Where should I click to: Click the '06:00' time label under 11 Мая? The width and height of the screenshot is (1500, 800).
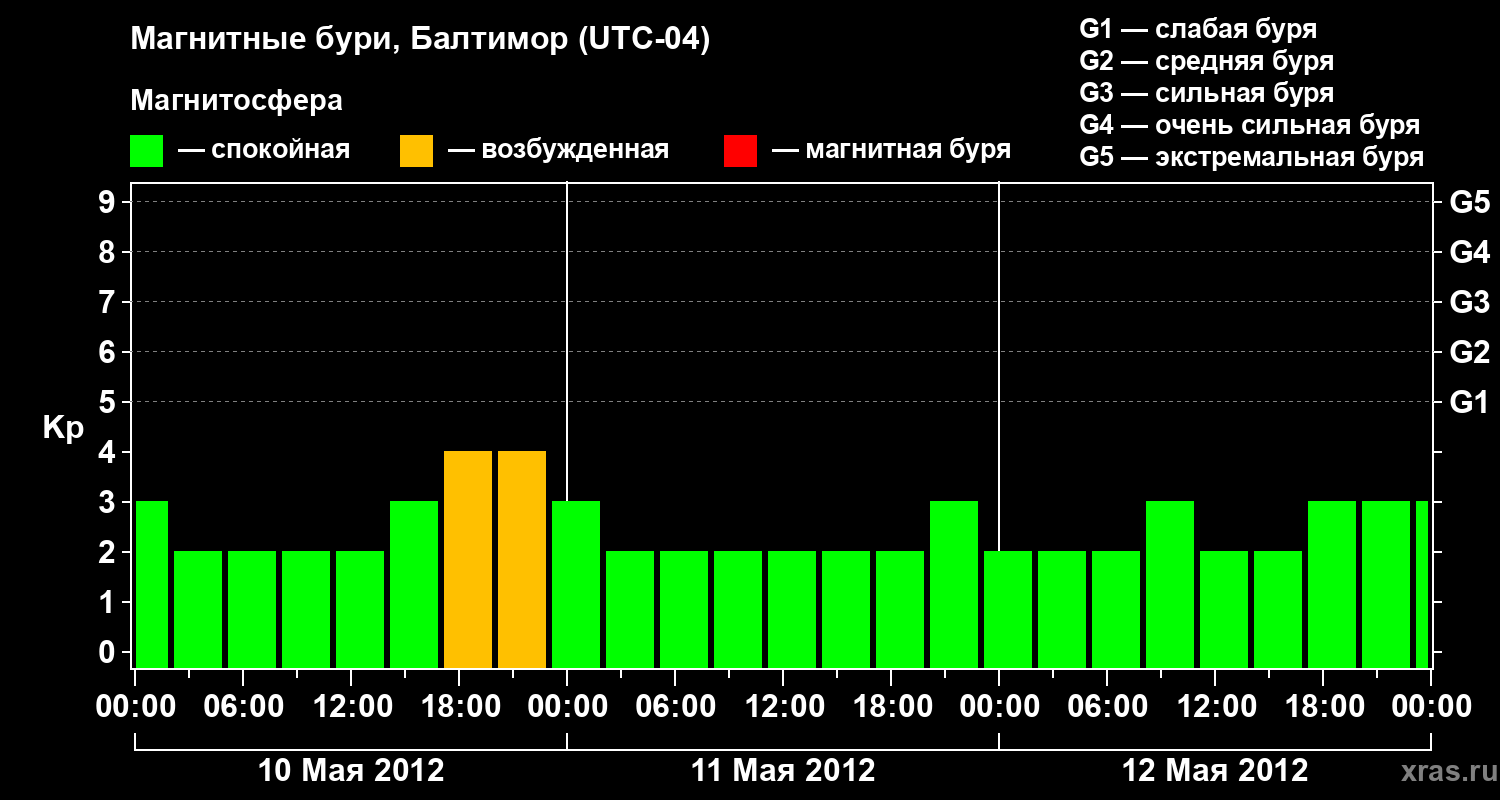point(675,707)
